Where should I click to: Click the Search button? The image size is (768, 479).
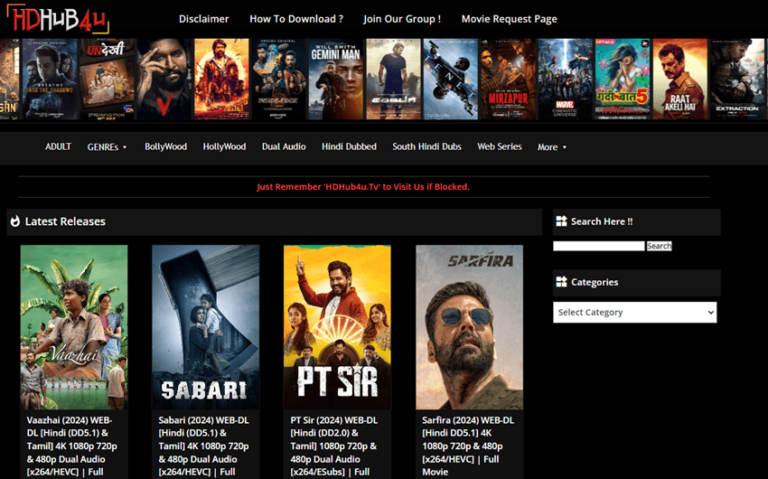pyautogui.click(x=659, y=246)
